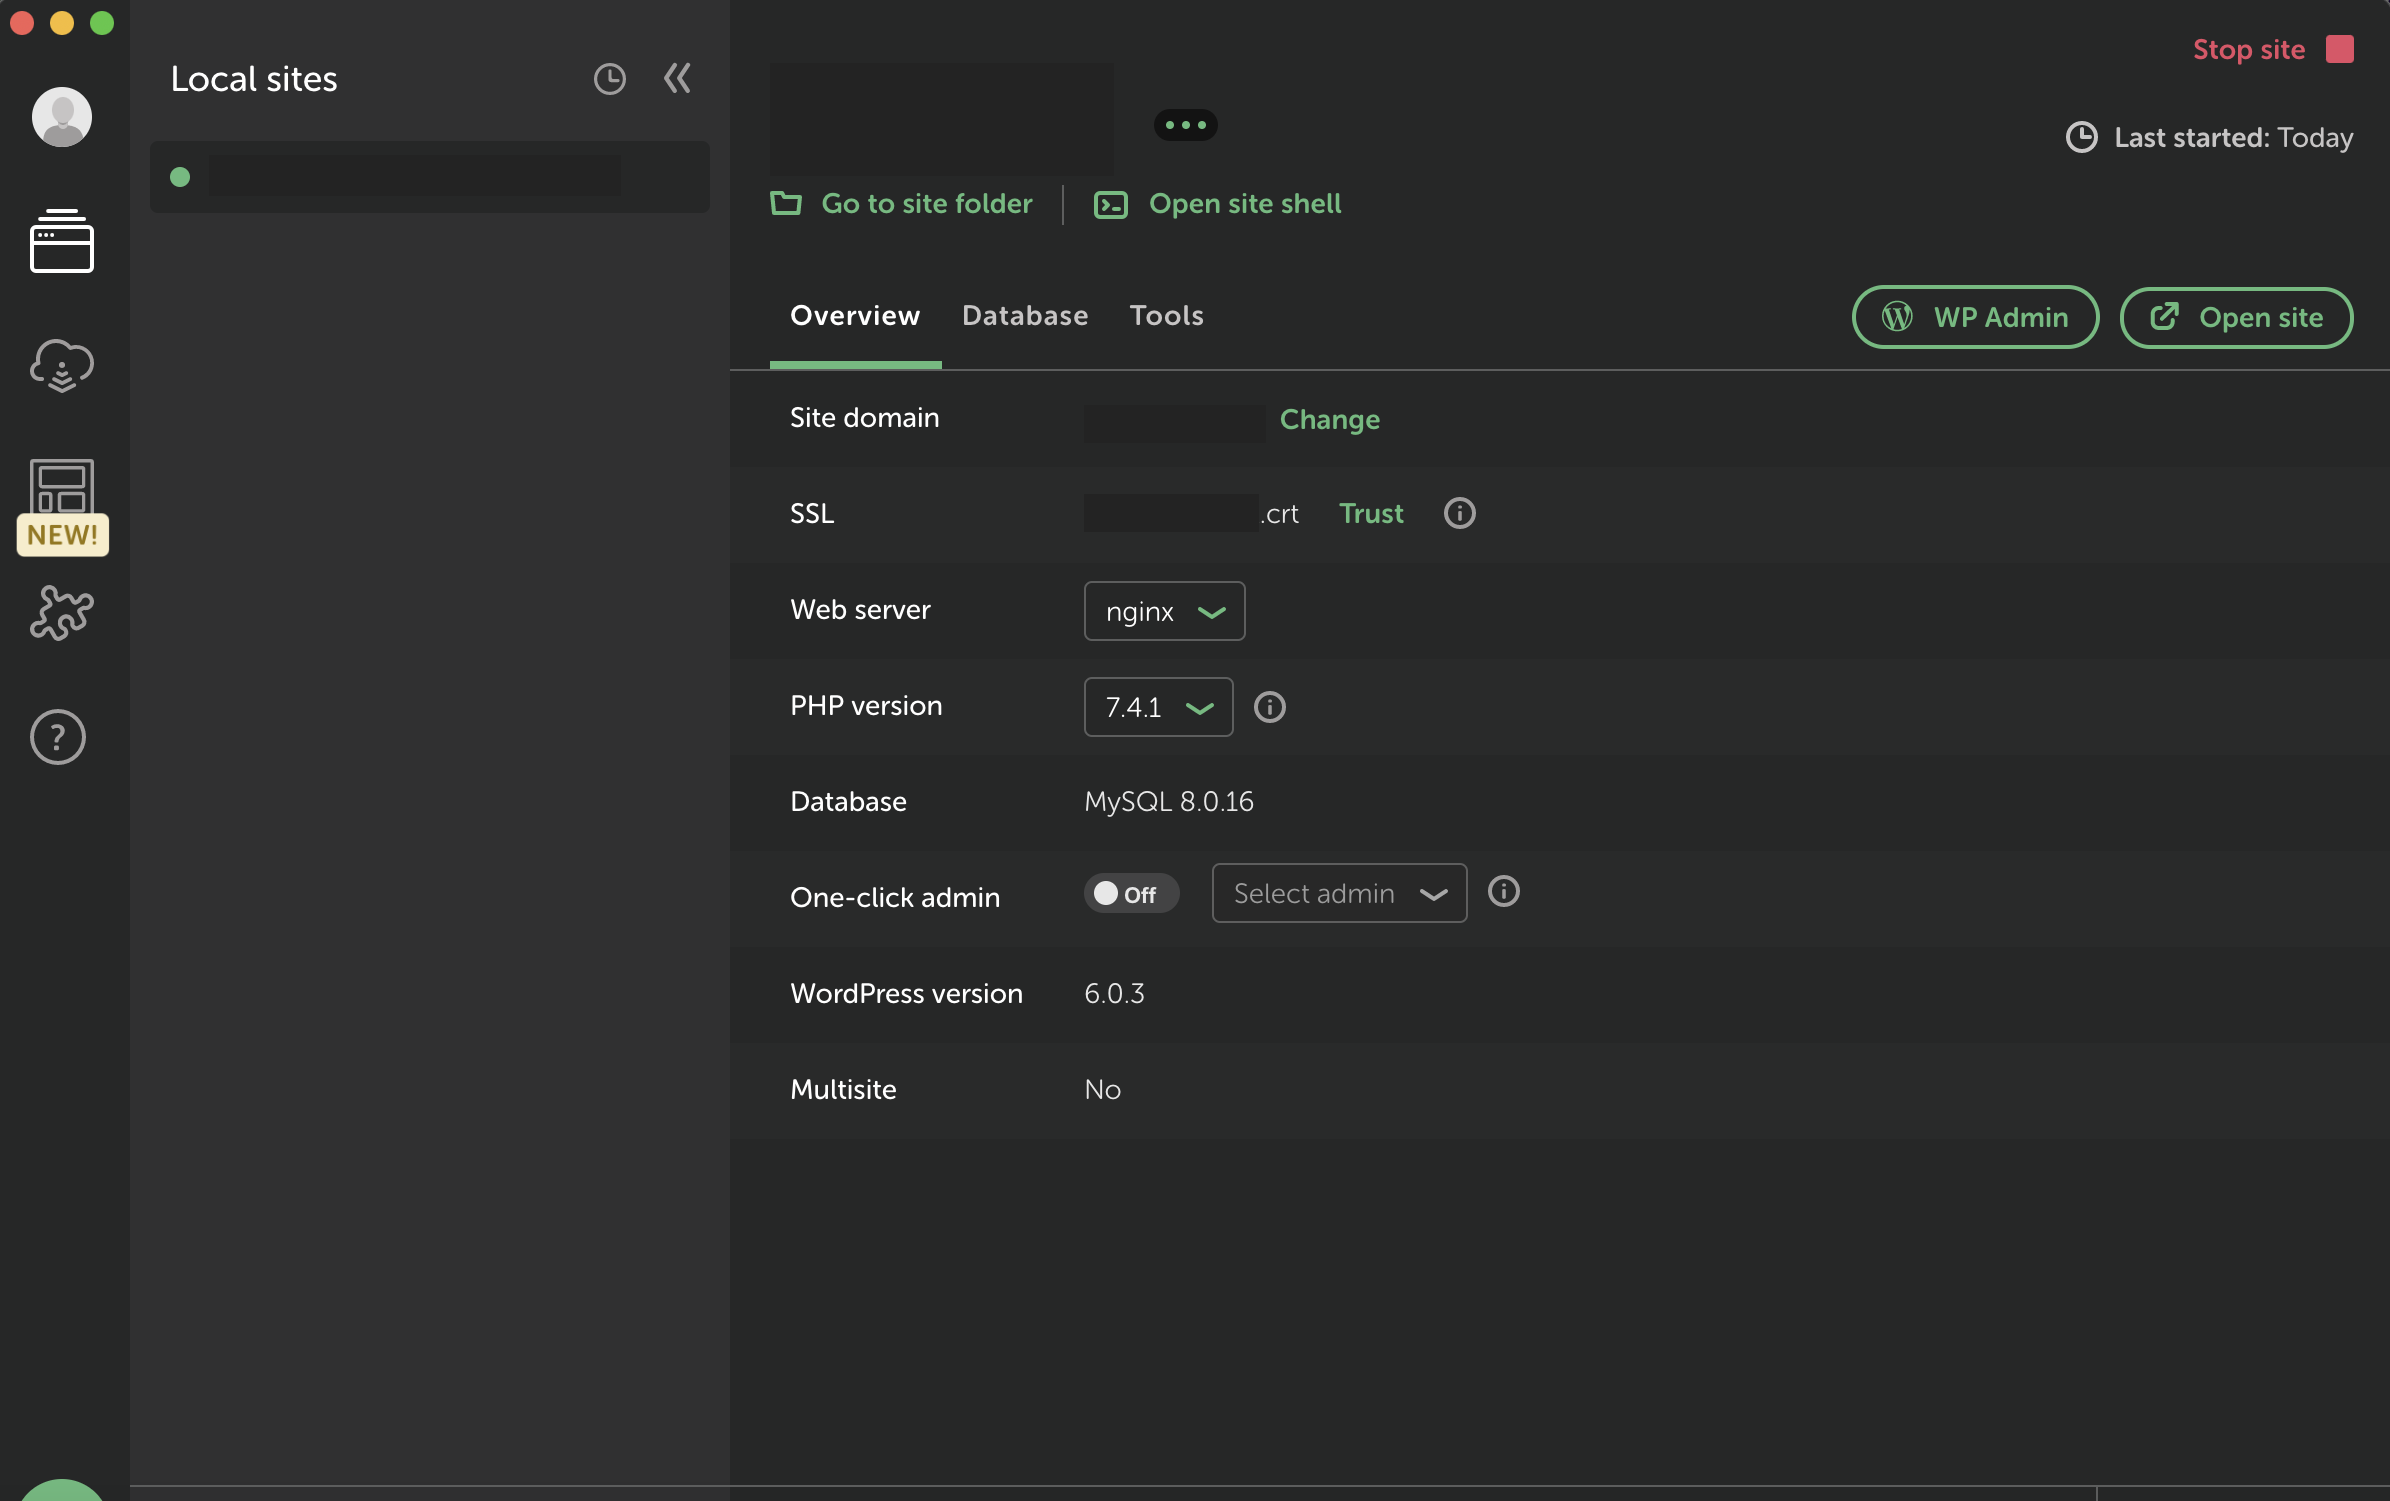Open the site options three-dot menu

pos(1186,125)
